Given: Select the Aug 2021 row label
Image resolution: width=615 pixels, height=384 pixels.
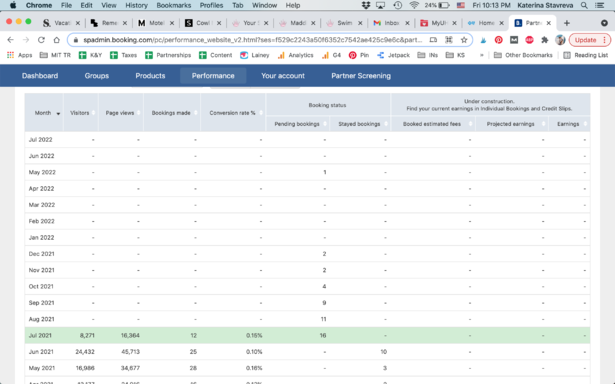Looking at the screenshot, I should [x=42, y=319].
